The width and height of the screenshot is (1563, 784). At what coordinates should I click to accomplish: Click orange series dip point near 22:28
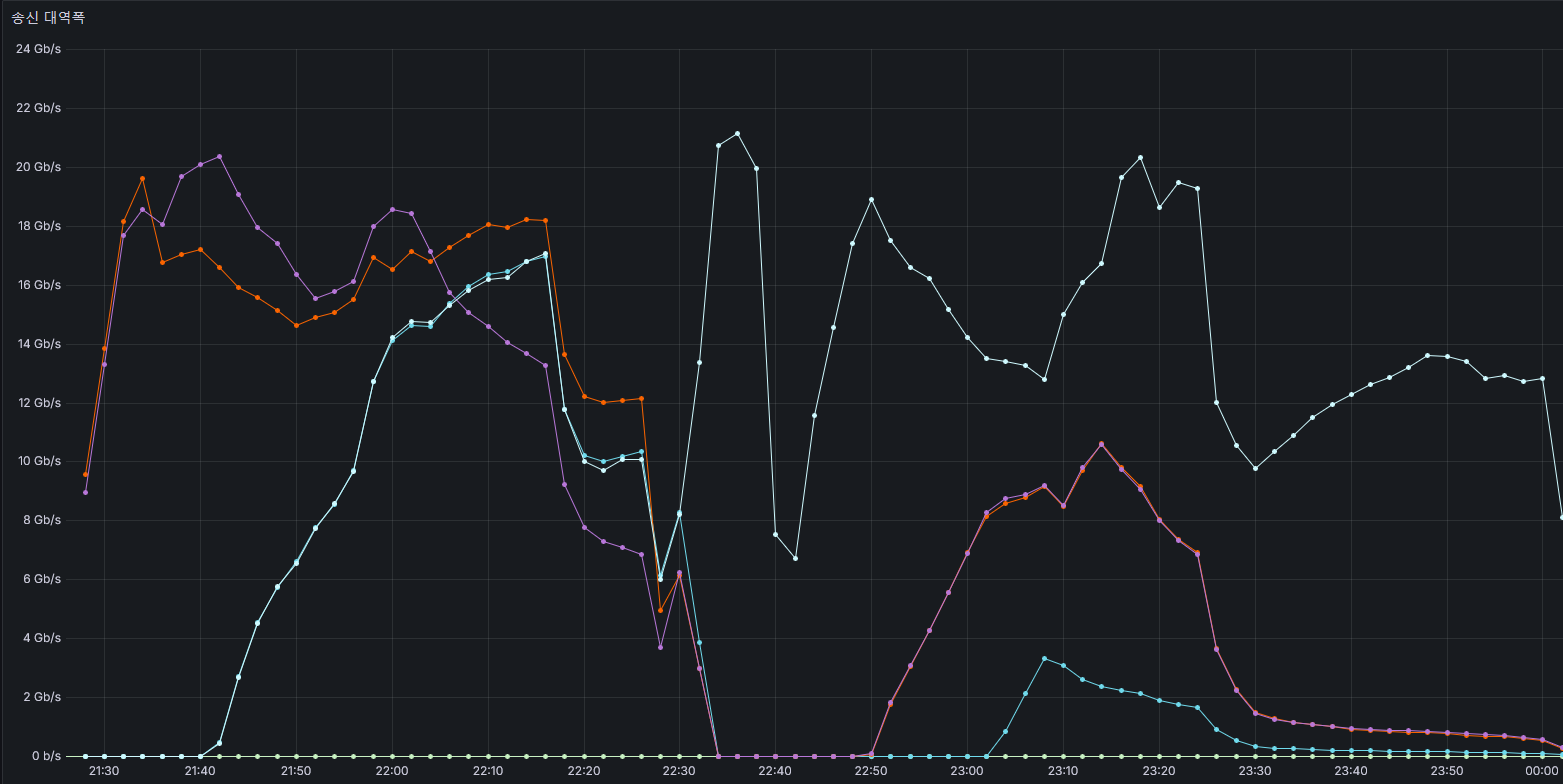click(x=660, y=610)
